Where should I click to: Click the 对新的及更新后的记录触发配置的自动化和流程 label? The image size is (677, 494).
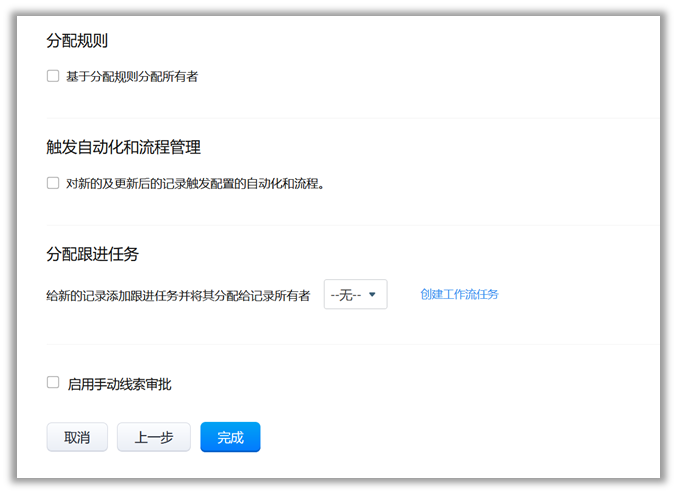(195, 184)
